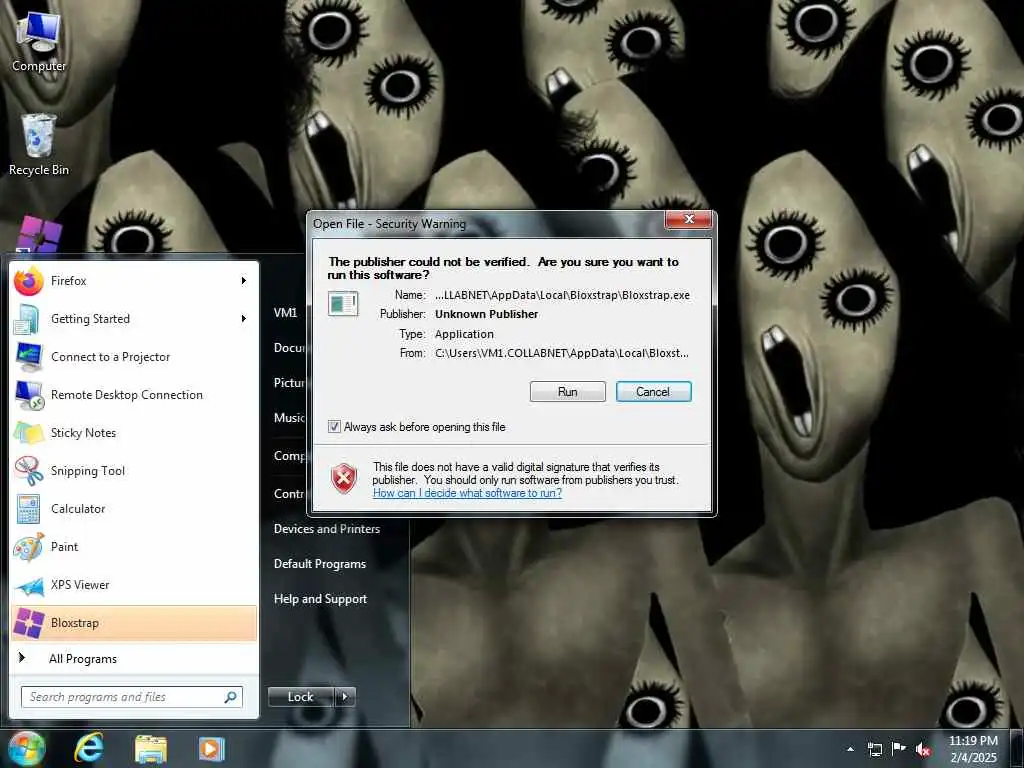Viewport: 1024px width, 768px height.
Task: Click the From path C:\Users\VM1.COLLABNET text
Action: (562, 353)
